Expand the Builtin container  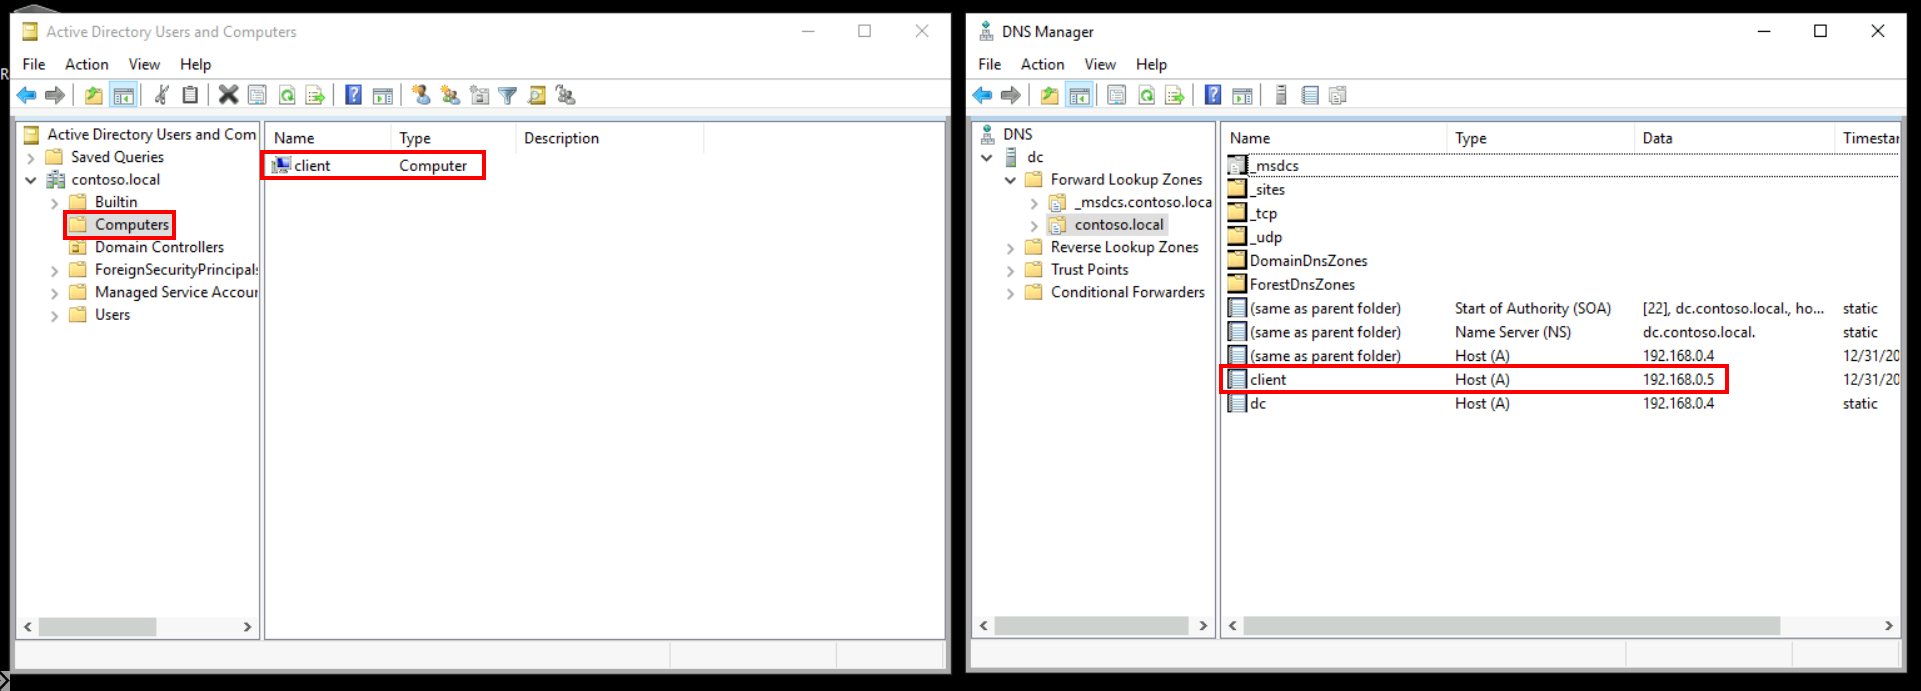tap(55, 203)
